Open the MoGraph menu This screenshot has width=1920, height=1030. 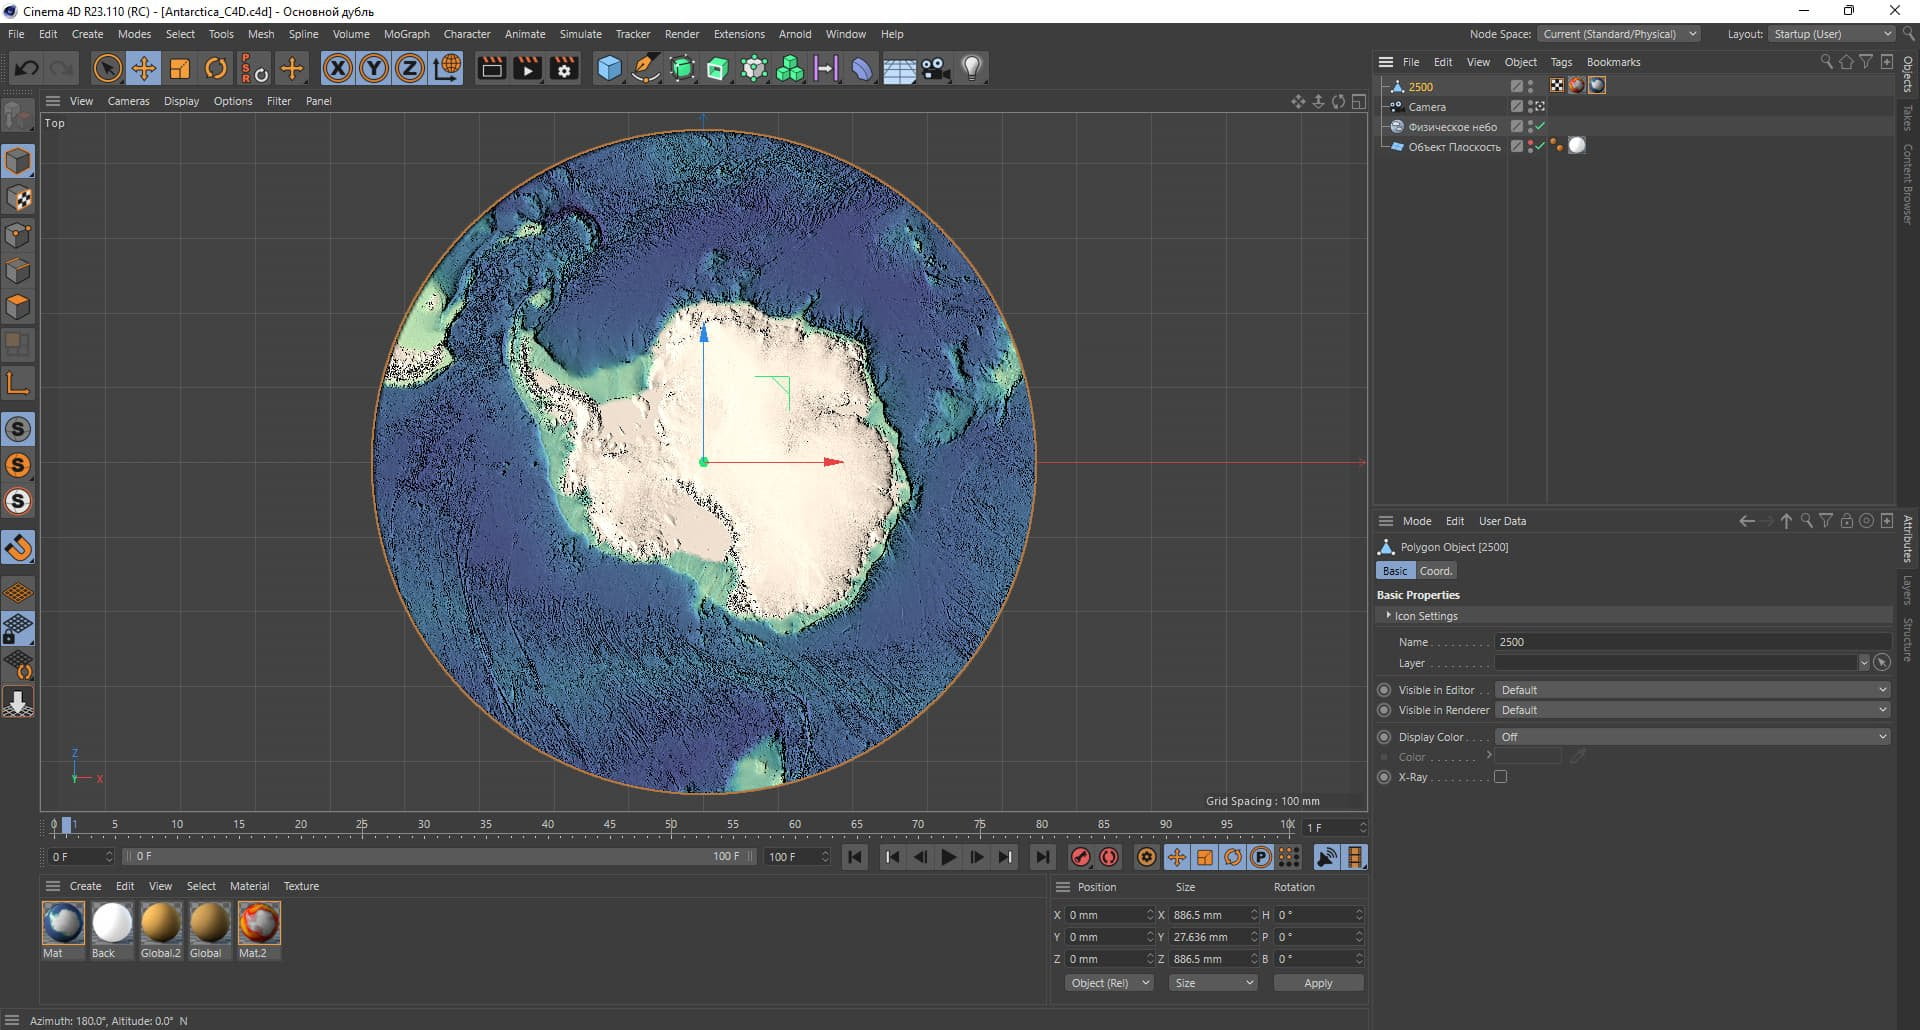pyautogui.click(x=406, y=34)
